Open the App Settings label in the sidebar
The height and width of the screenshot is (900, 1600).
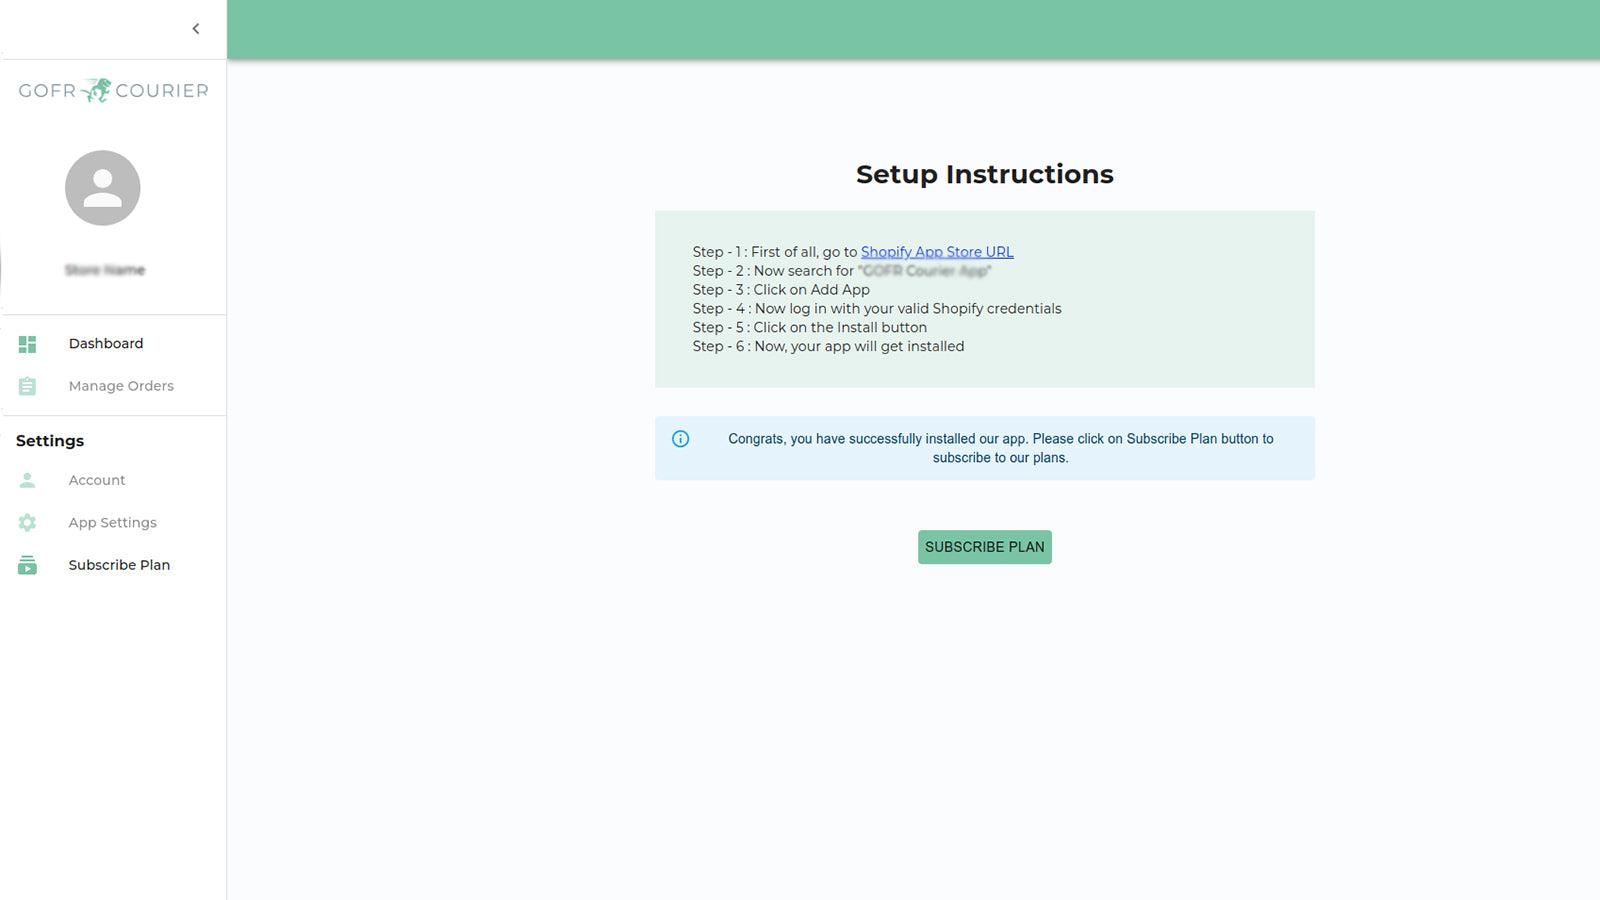tap(113, 523)
